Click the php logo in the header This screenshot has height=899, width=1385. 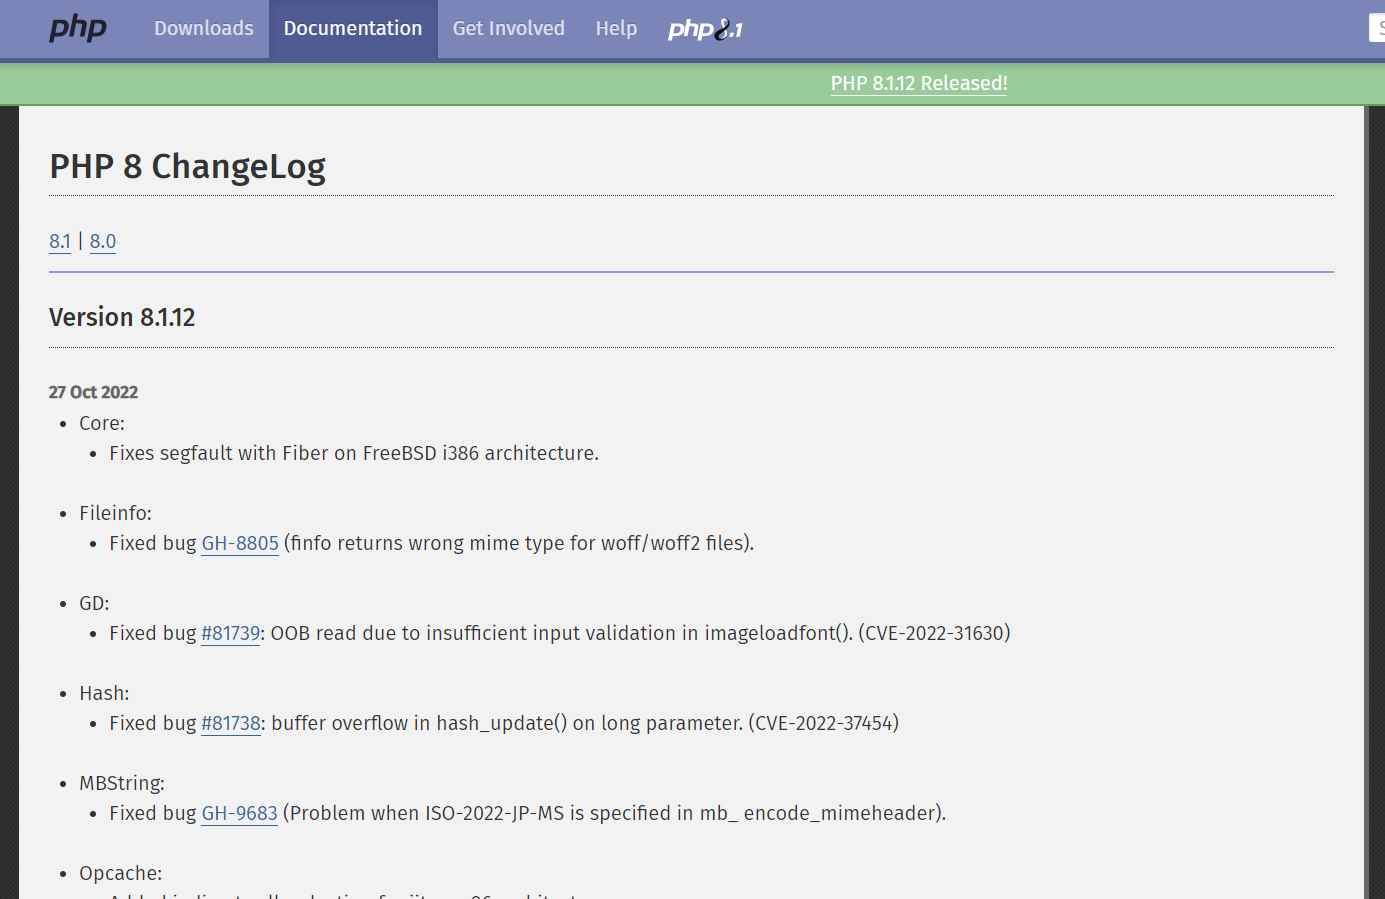78,28
